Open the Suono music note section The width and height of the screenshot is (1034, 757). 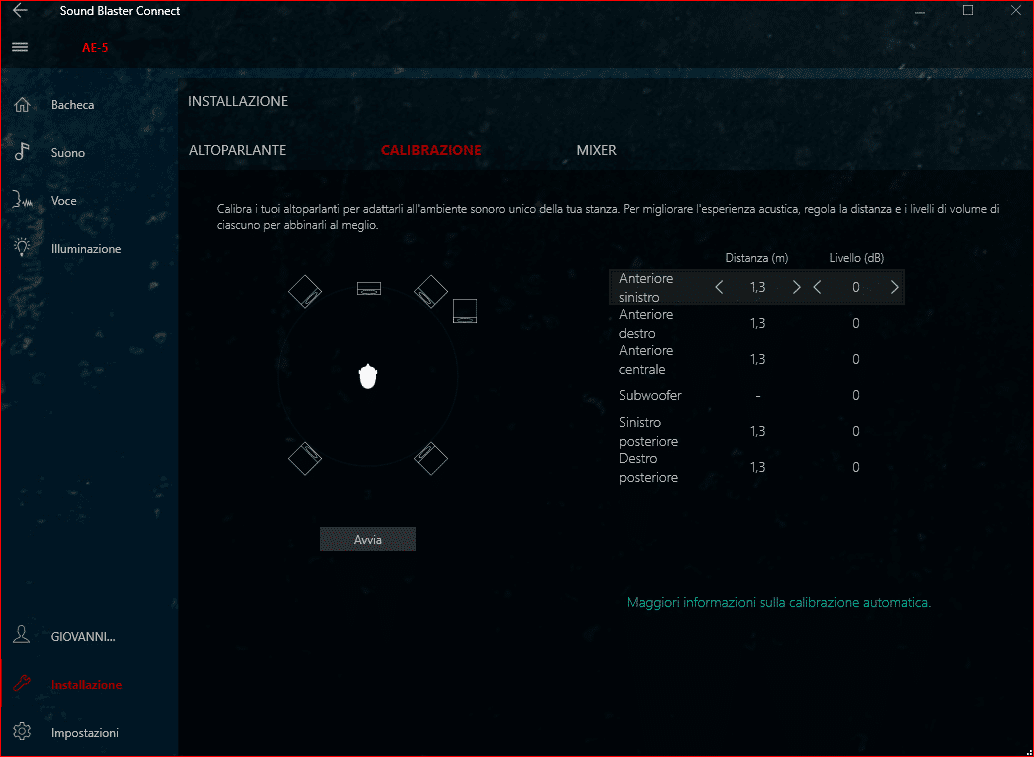tap(22, 153)
